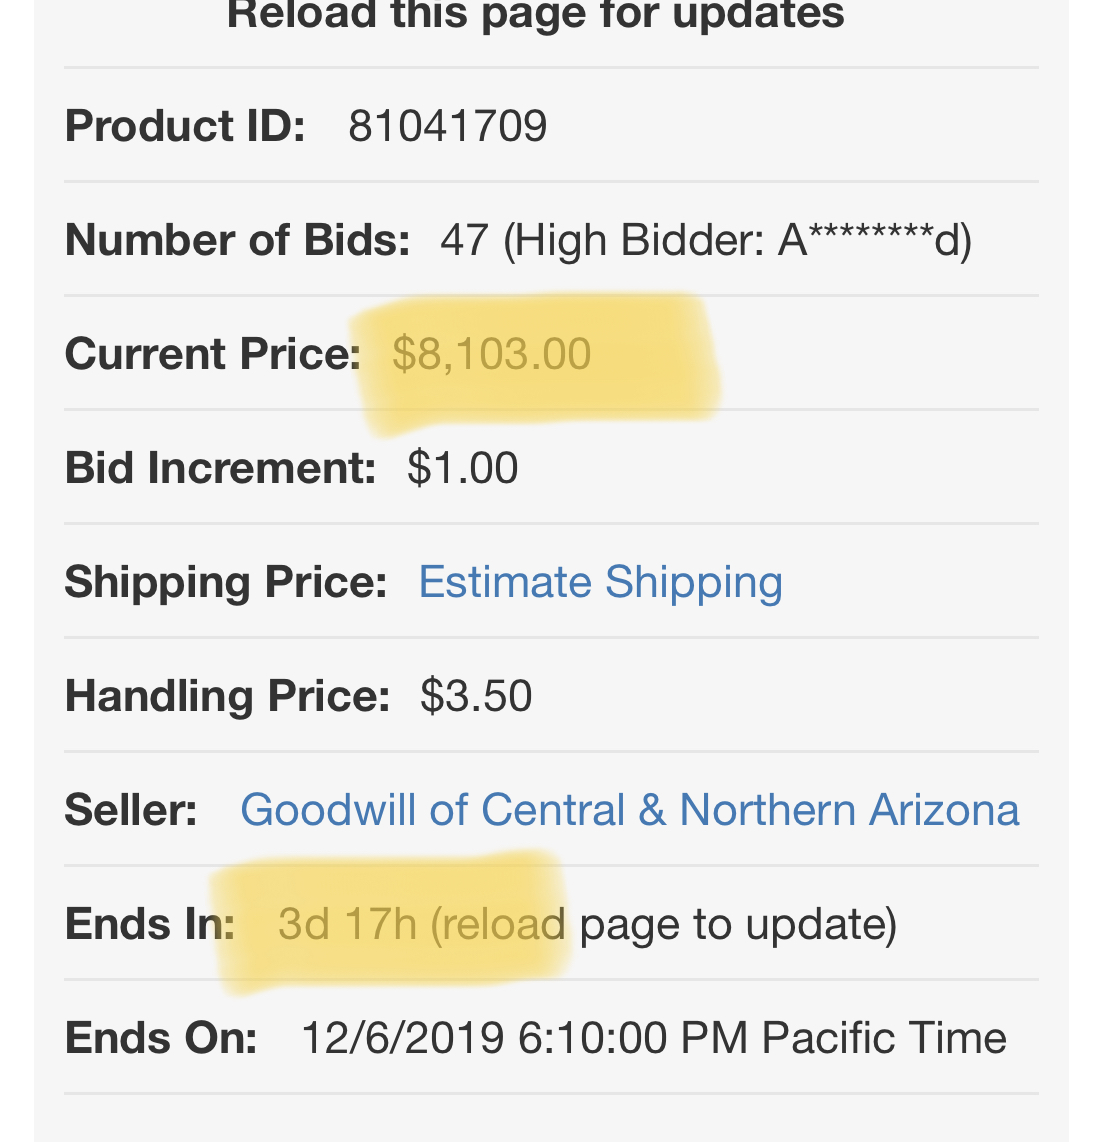Click the Ends In label

pos(150,924)
